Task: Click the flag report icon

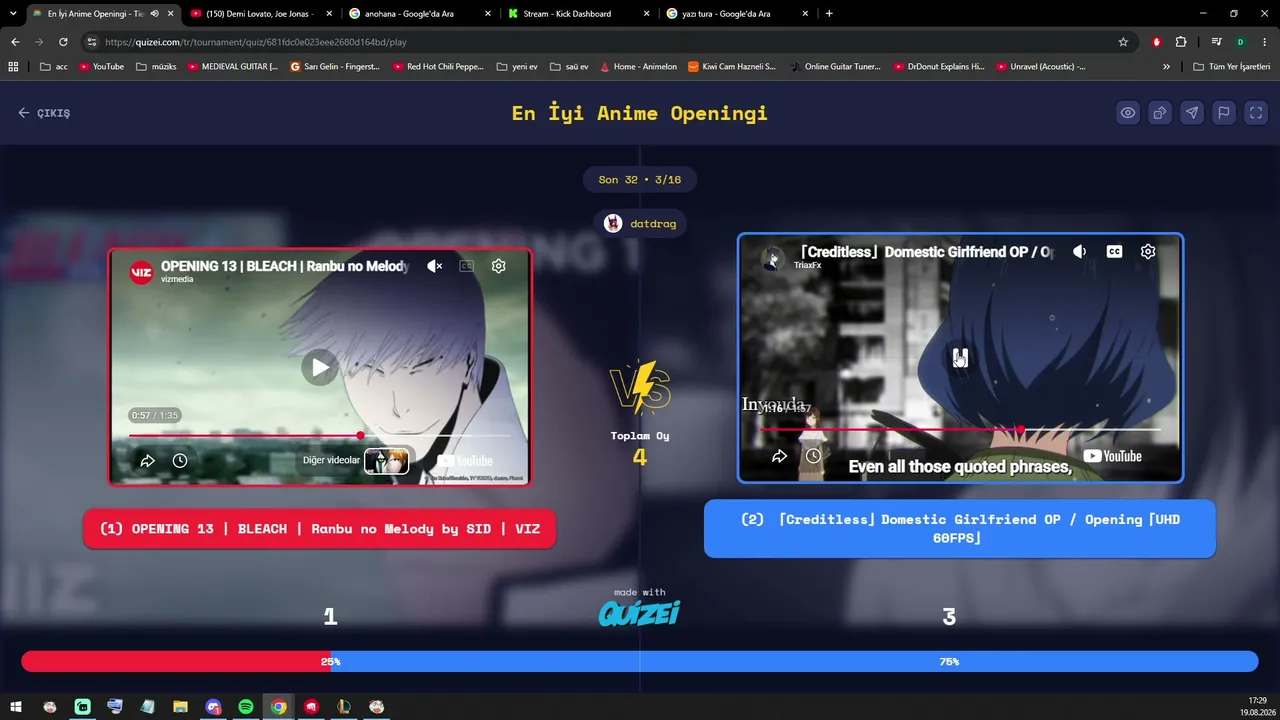Action: [x=1224, y=113]
